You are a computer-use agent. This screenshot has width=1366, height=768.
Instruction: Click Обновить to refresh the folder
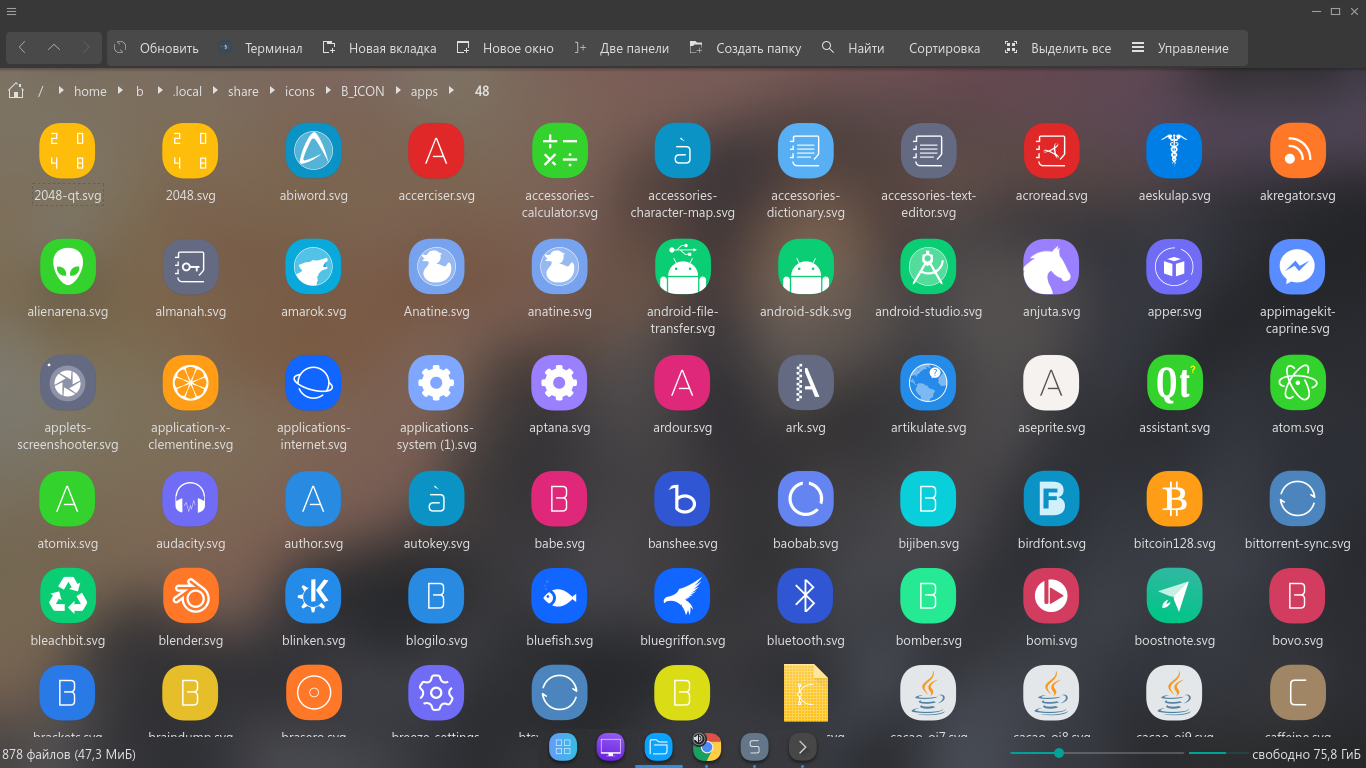[x=156, y=48]
